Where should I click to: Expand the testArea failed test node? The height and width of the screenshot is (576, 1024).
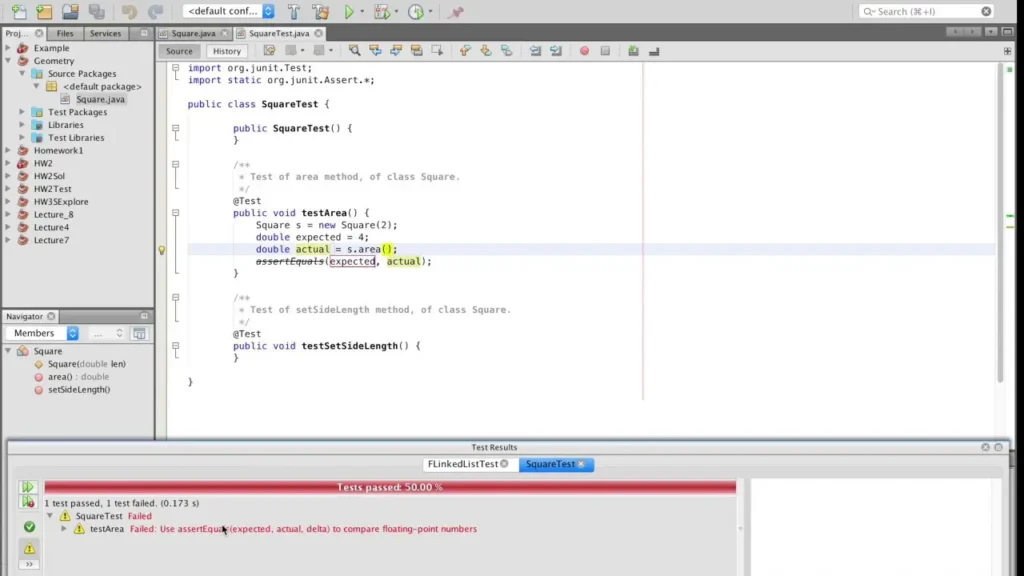pos(64,529)
